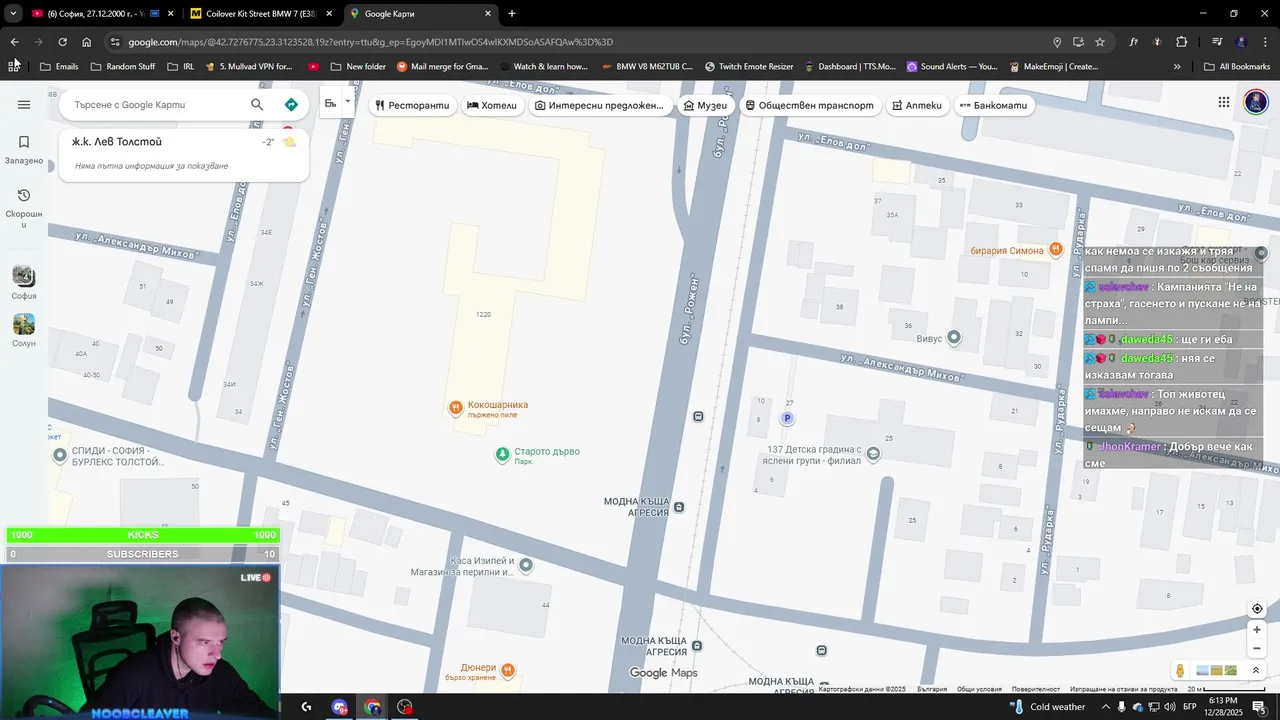Image resolution: width=1280 pixels, height=720 pixels.
Task: Open the Random Stuff bookmark folder
Action: (122, 67)
